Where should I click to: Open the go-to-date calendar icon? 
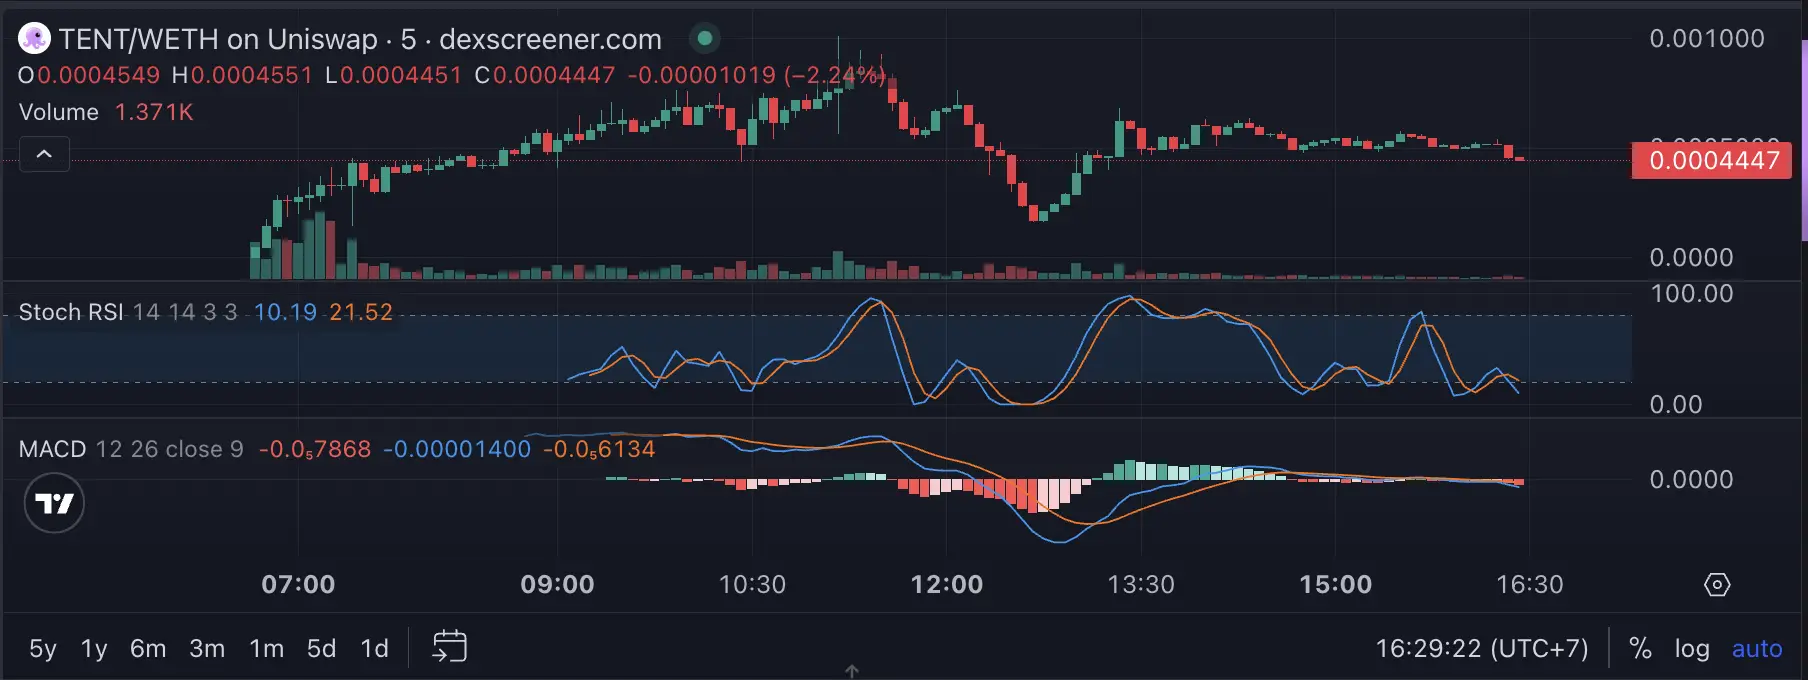click(x=449, y=647)
